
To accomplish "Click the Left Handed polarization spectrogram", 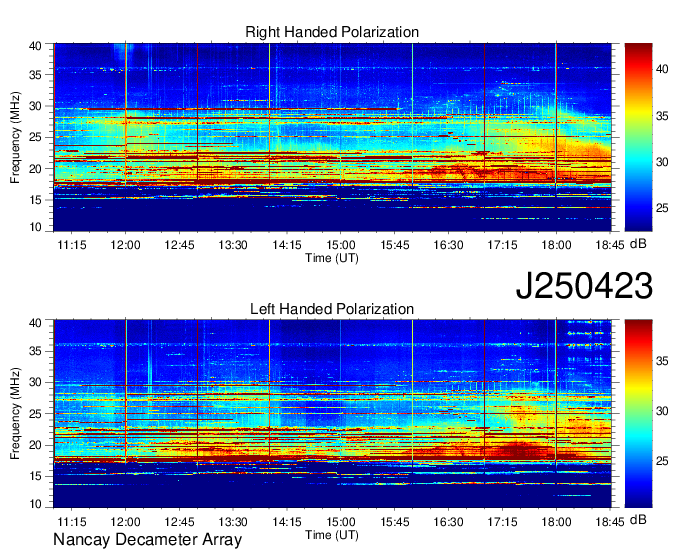I will tap(332, 414).
